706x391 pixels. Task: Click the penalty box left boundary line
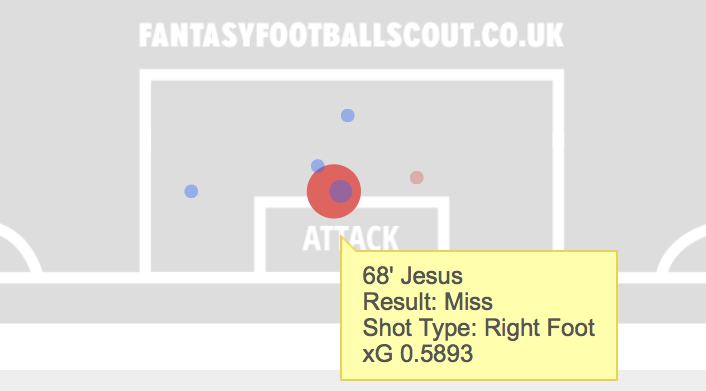(x=145, y=171)
